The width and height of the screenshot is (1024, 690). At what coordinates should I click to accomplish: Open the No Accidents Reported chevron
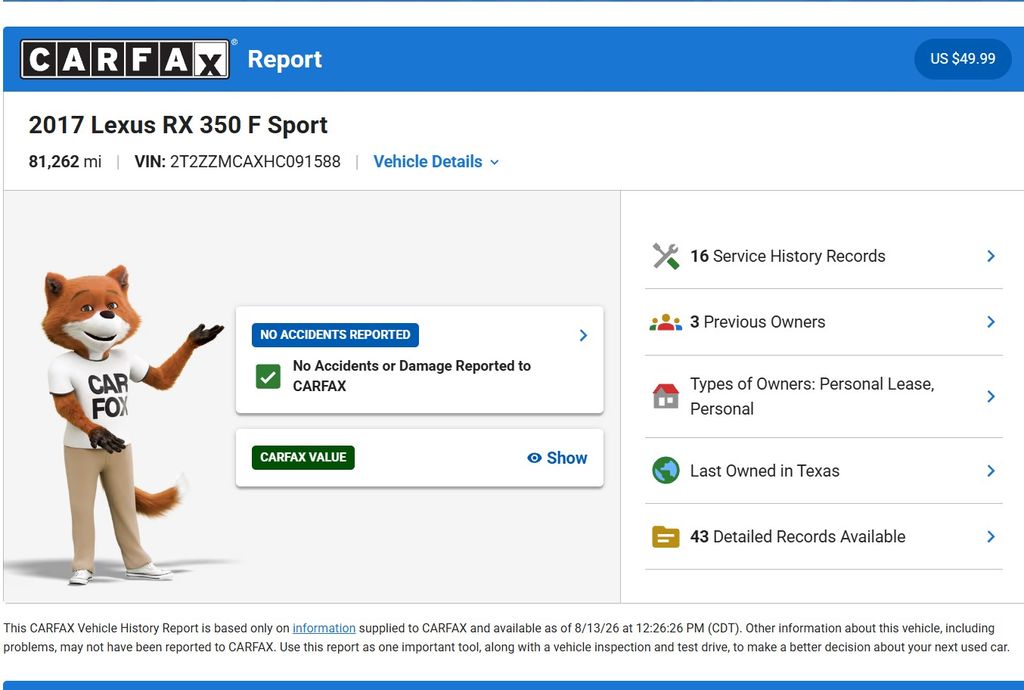(583, 336)
